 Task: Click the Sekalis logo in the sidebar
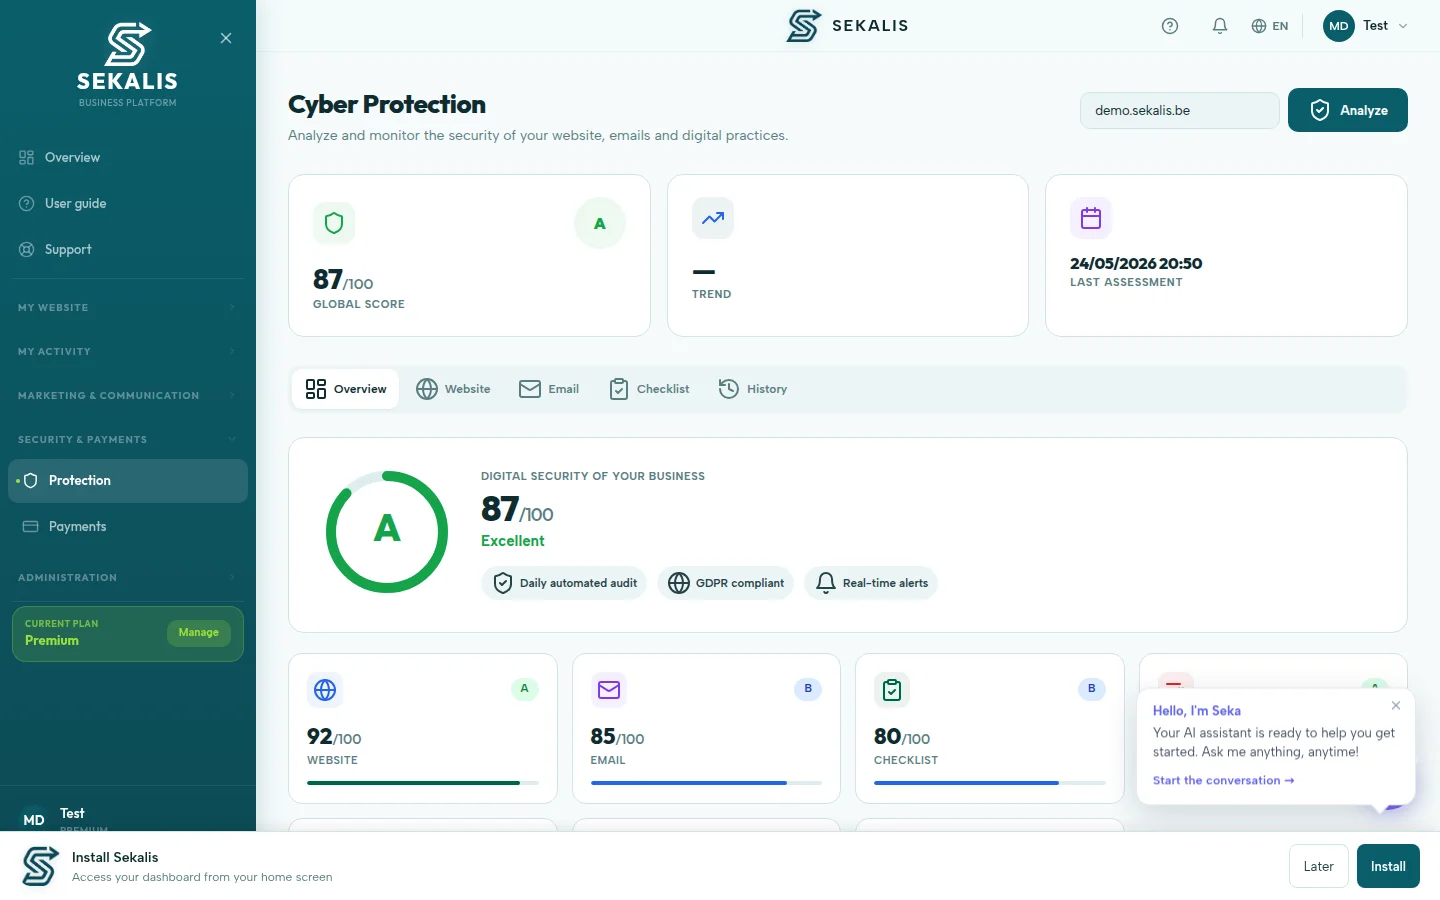[128, 64]
